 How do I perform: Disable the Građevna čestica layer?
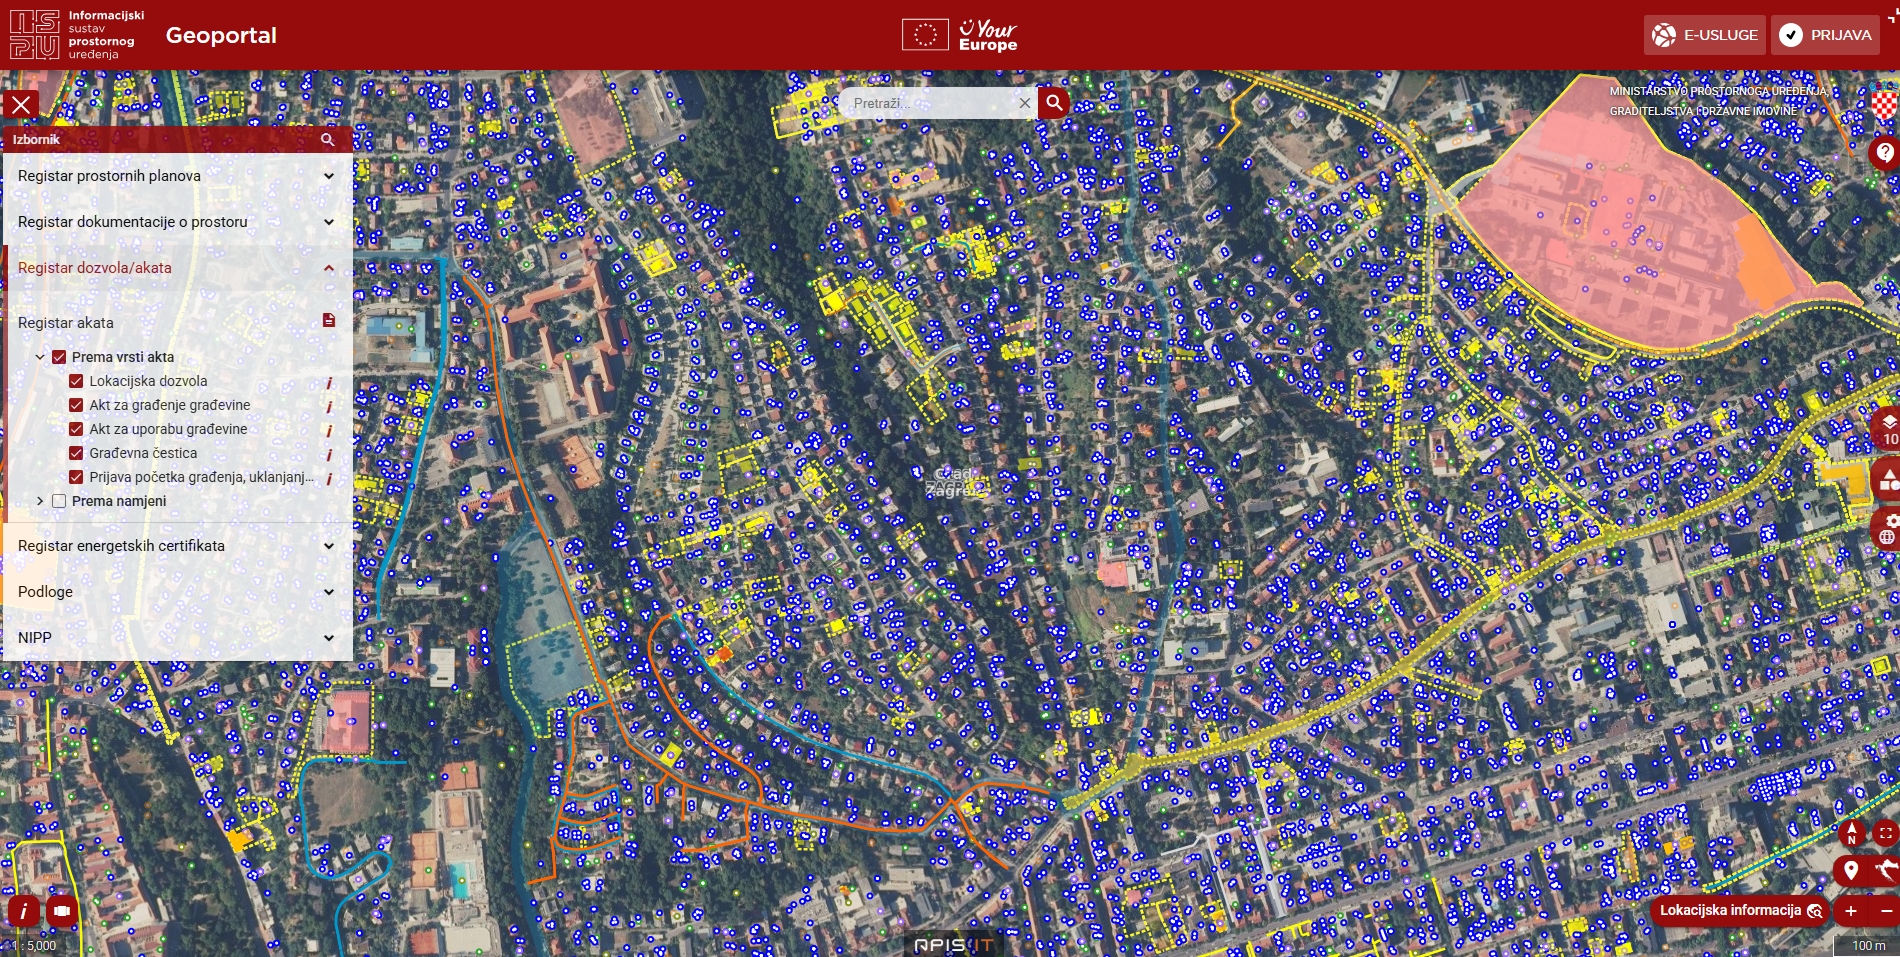76,453
